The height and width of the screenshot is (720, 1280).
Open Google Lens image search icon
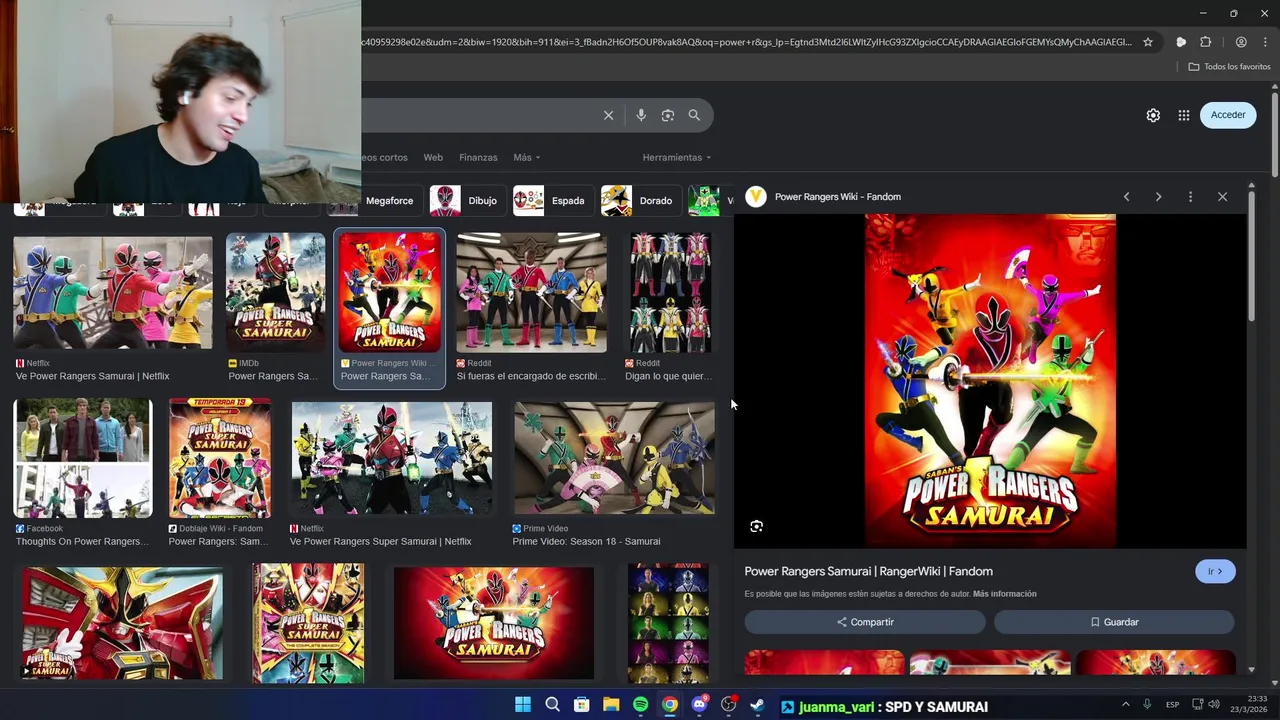[668, 115]
